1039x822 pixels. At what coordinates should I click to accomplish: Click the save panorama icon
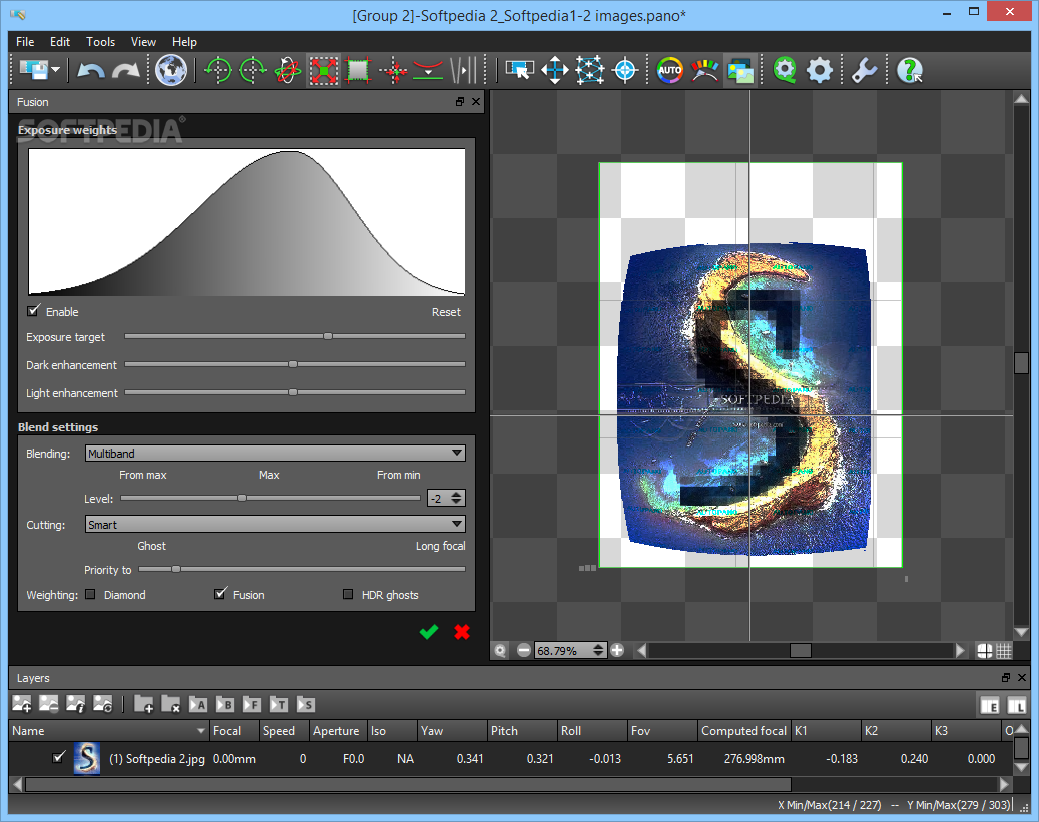point(34,70)
